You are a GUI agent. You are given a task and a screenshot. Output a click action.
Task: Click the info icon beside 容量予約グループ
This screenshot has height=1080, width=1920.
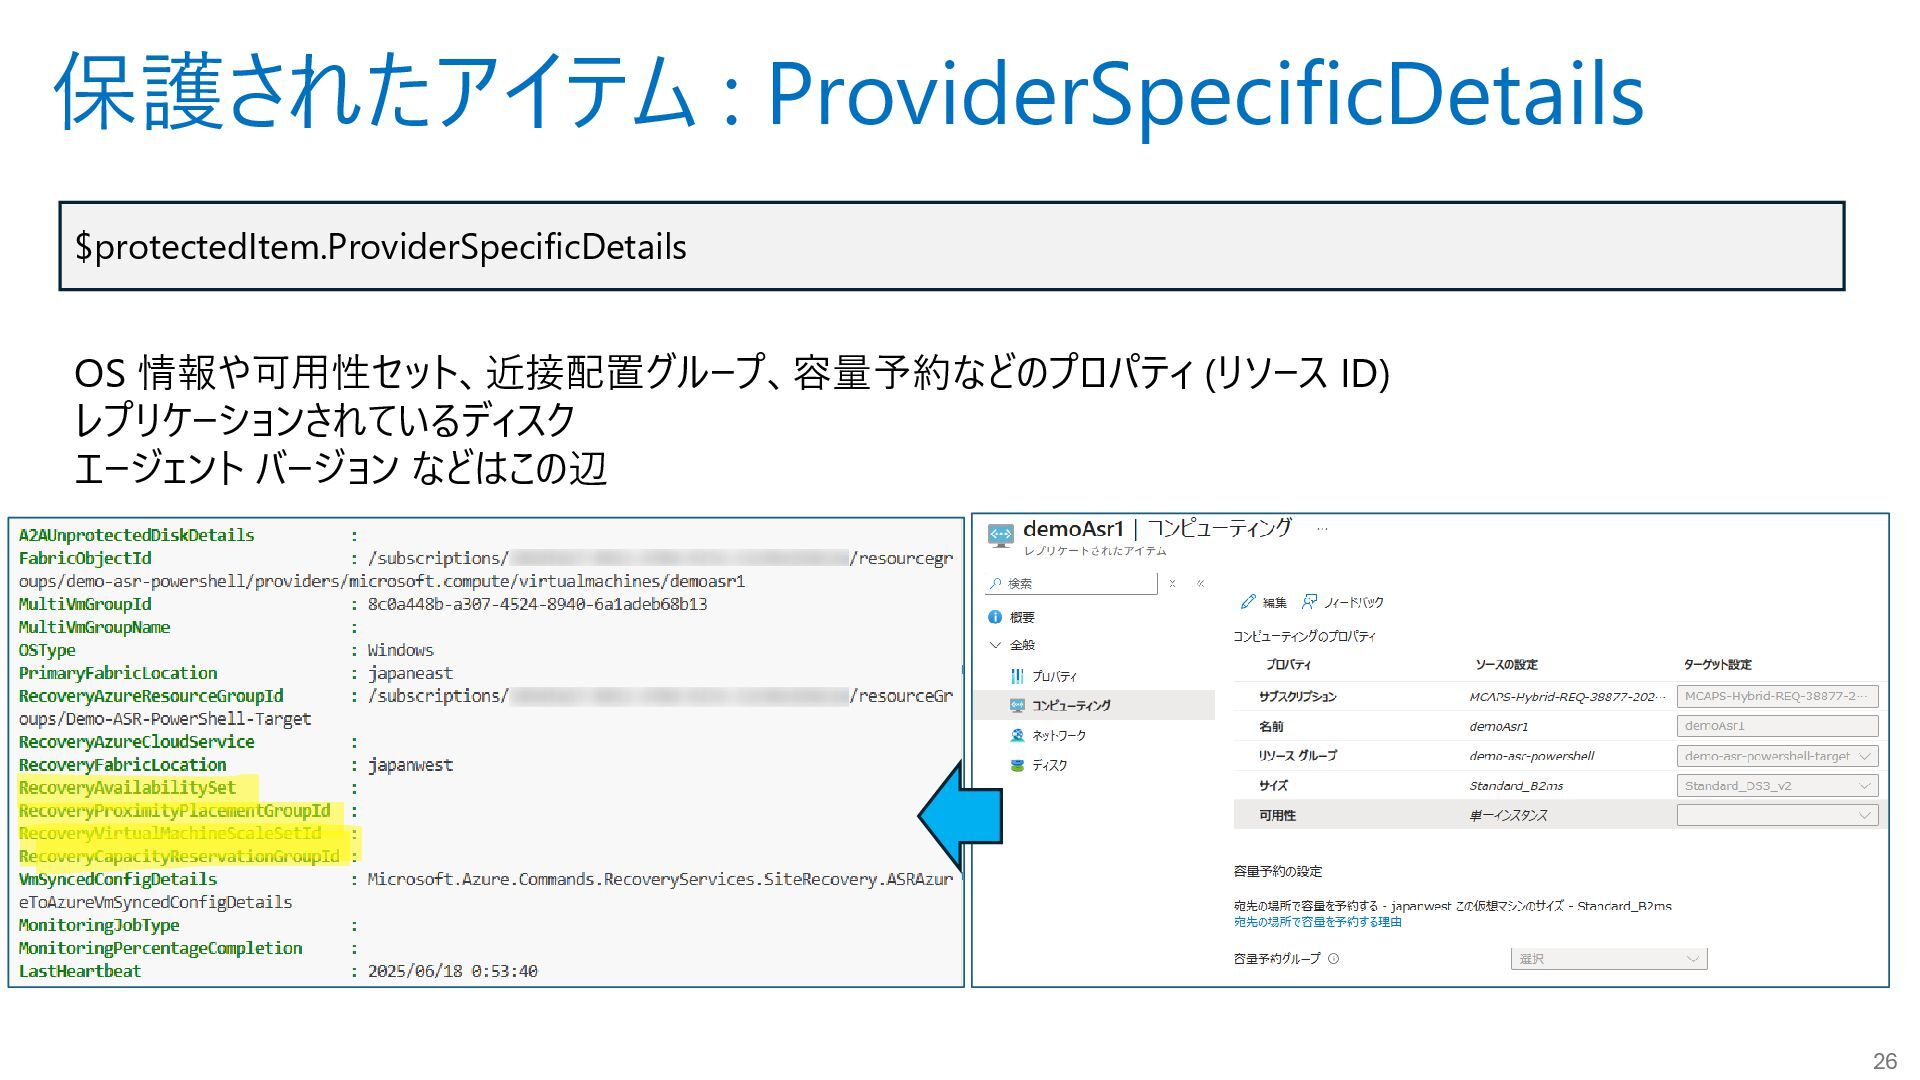click(x=1334, y=958)
